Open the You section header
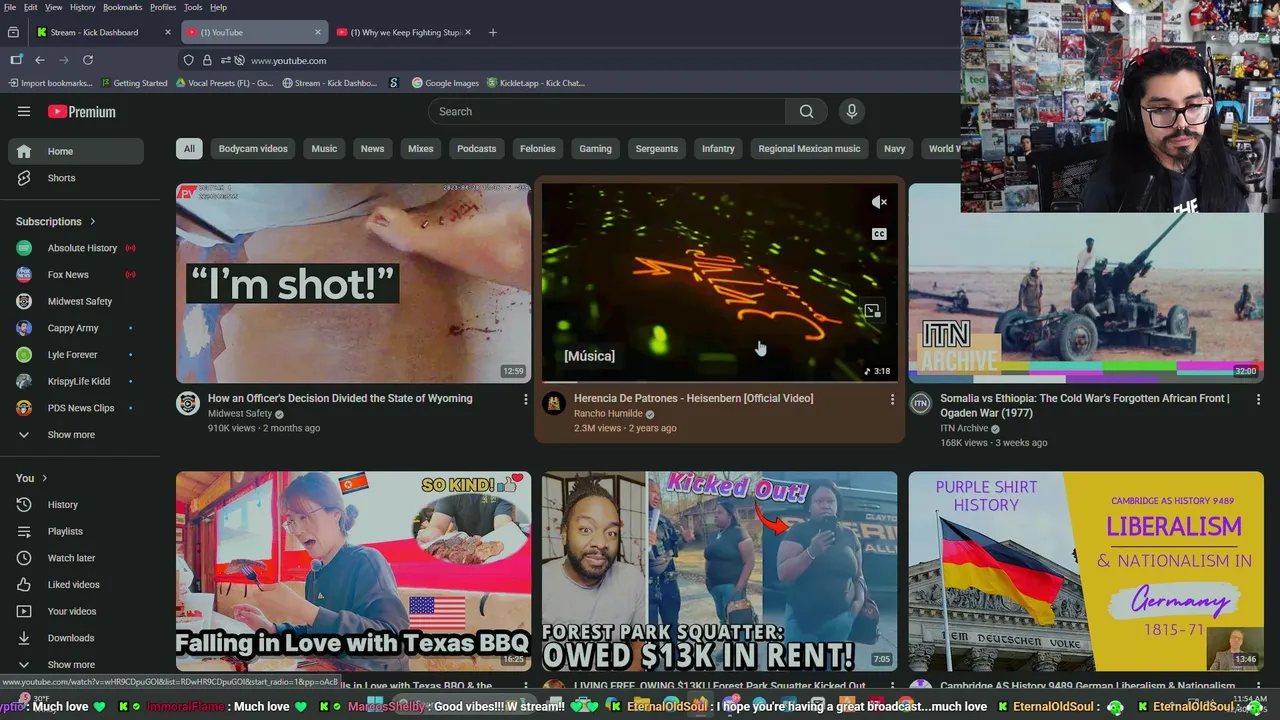1280x720 pixels. 32,478
